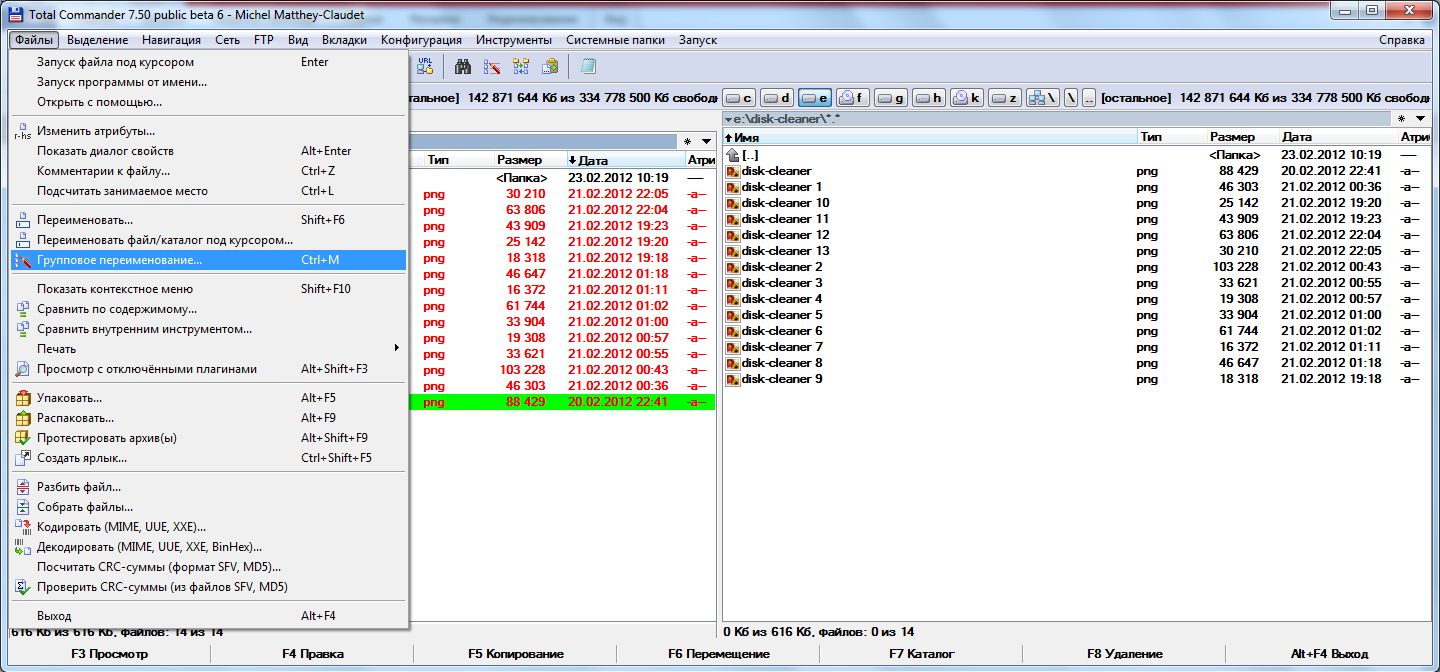Choose 'Проверить CRC-суммы' menu entry

pos(208,587)
